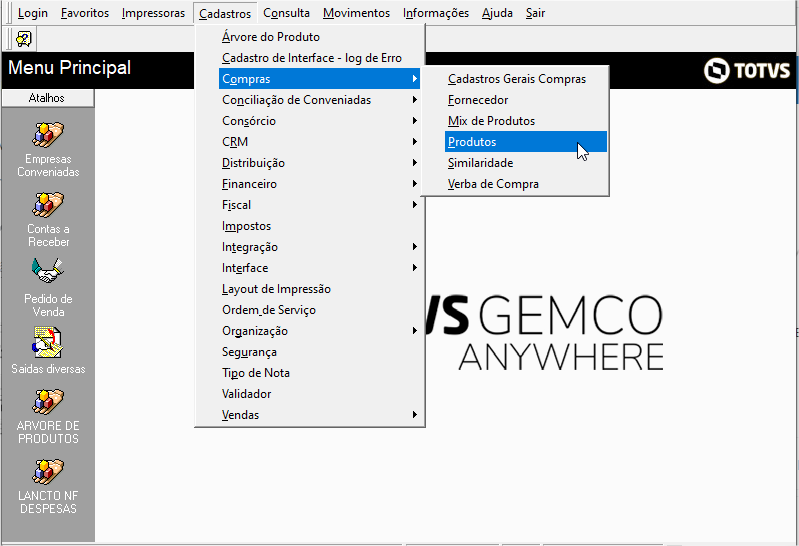Expand the Financeiro submenu

click(319, 184)
